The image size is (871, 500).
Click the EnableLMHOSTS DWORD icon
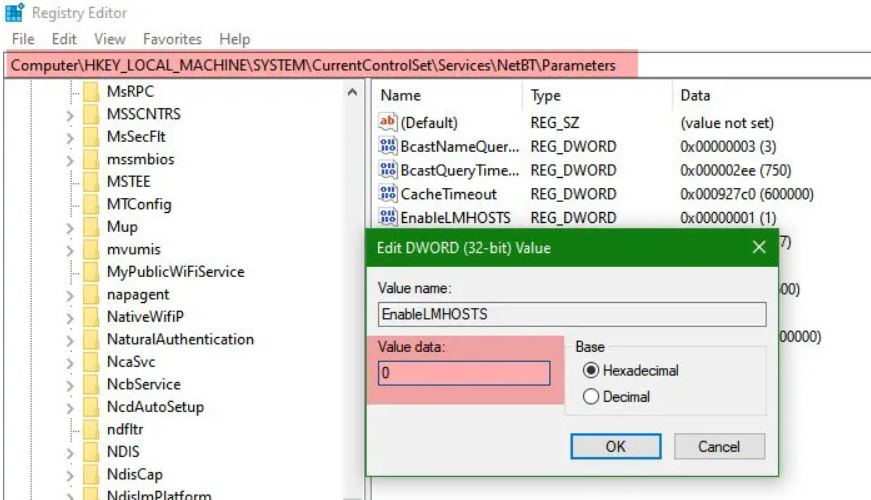pos(387,217)
